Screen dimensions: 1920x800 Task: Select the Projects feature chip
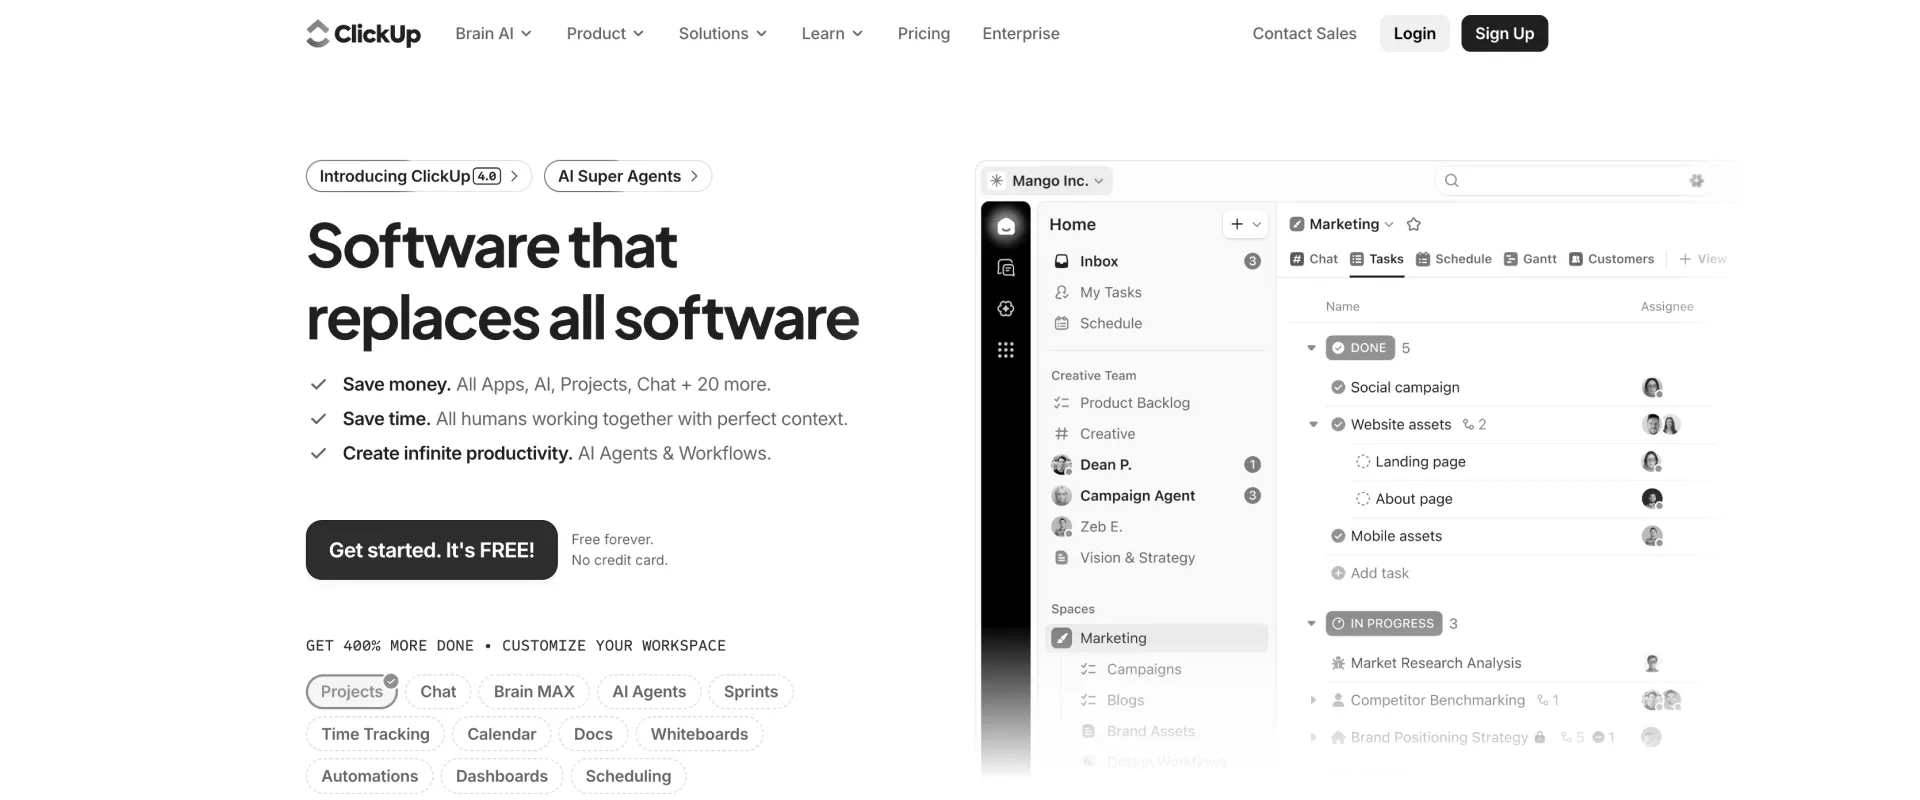[x=352, y=691]
